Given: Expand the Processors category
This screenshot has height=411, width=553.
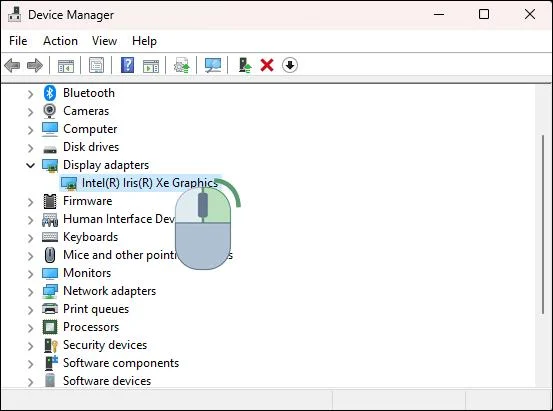Looking at the screenshot, I should (31, 328).
